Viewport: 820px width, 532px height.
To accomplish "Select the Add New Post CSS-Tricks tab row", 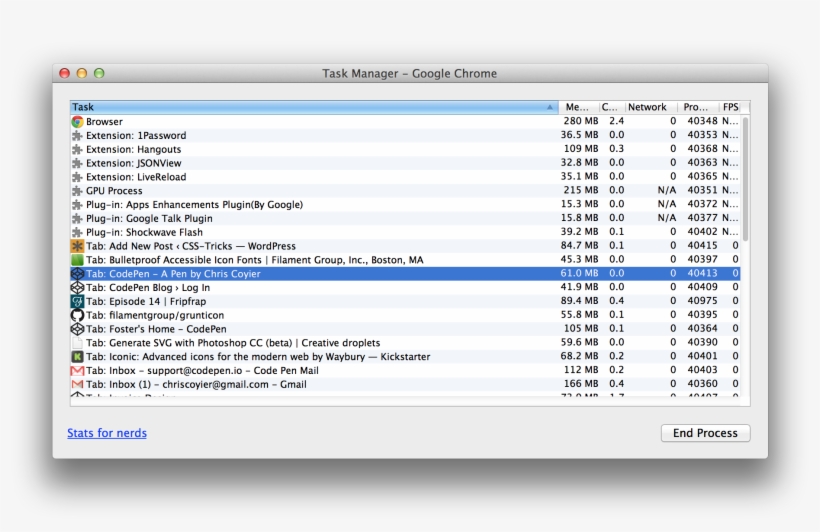I will 405,246.
